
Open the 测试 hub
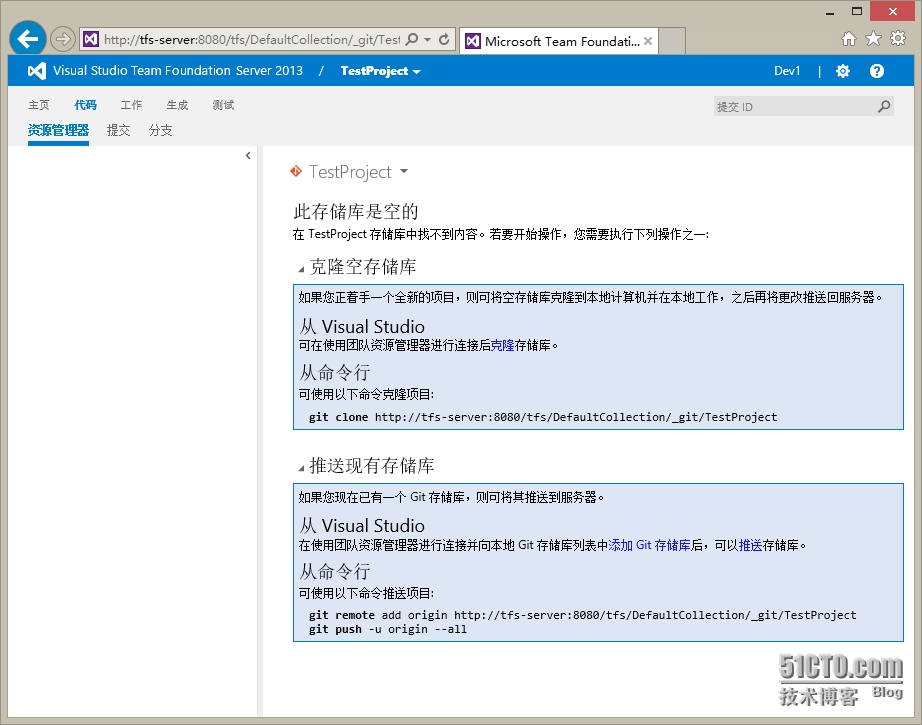[x=223, y=105]
